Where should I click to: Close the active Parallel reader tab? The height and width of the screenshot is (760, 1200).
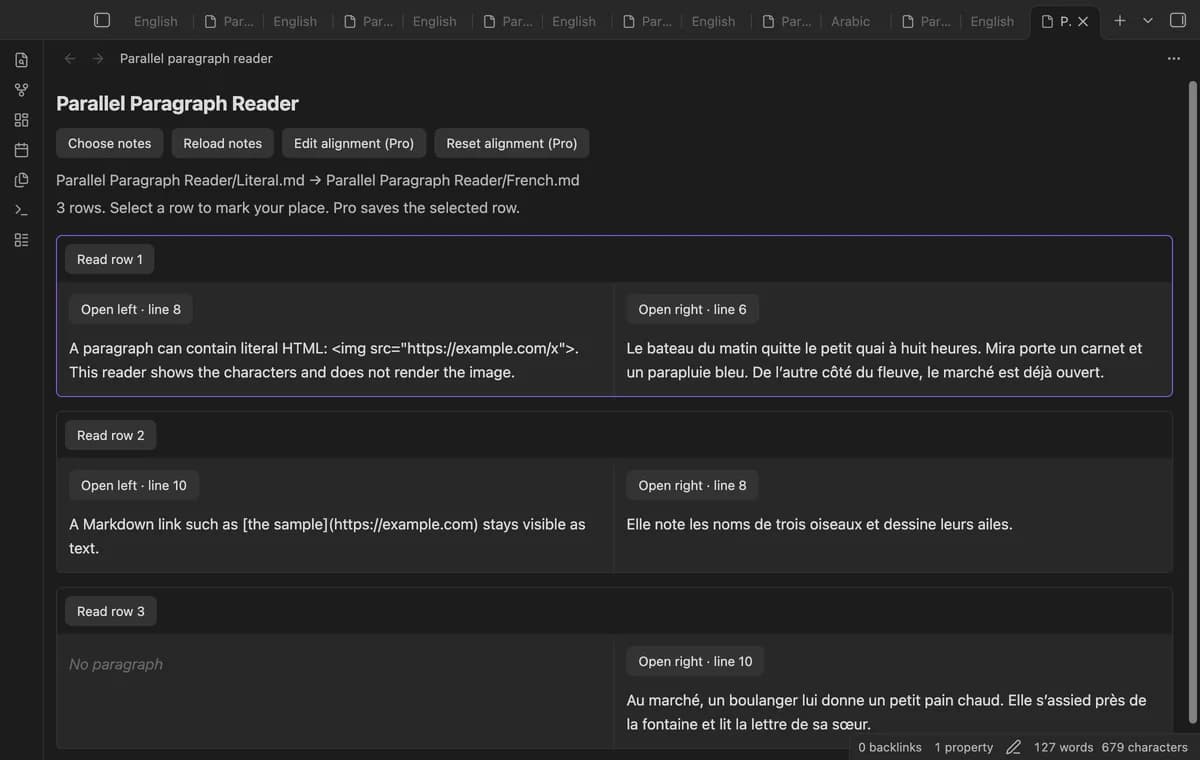(x=1082, y=21)
